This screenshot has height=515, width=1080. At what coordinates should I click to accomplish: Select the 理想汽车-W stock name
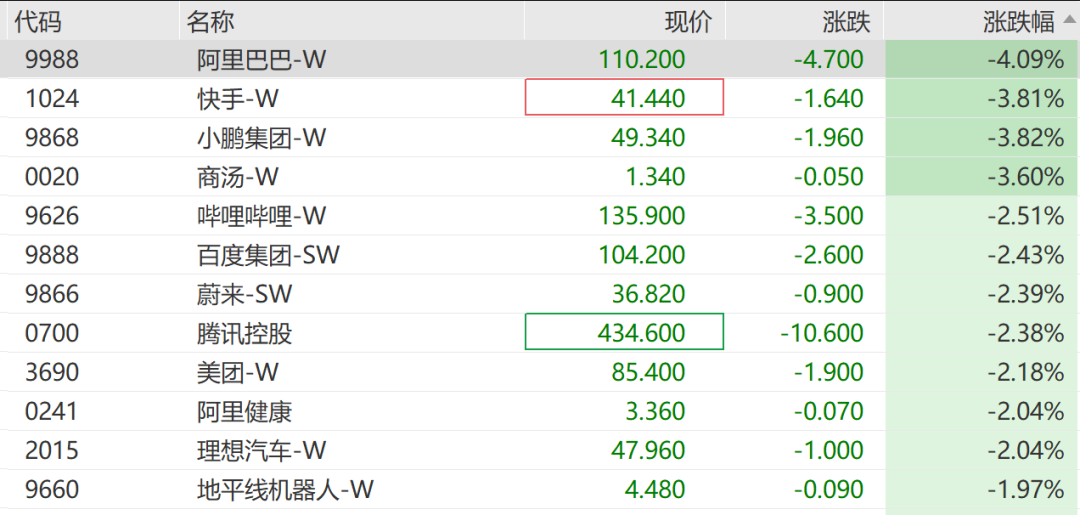pos(261,452)
